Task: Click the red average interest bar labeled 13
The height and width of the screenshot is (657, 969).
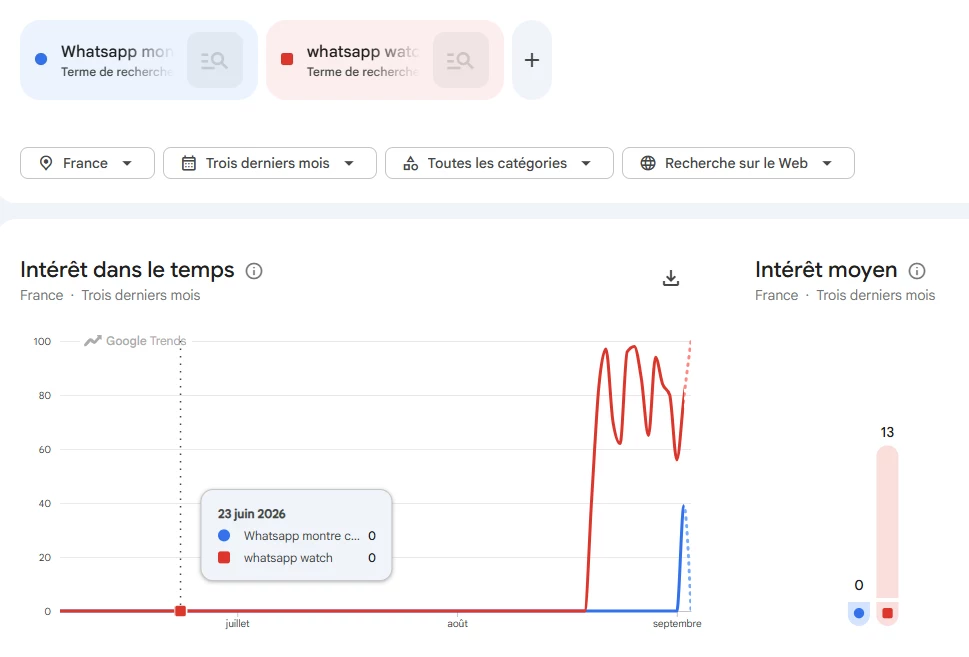Action: tap(887, 522)
